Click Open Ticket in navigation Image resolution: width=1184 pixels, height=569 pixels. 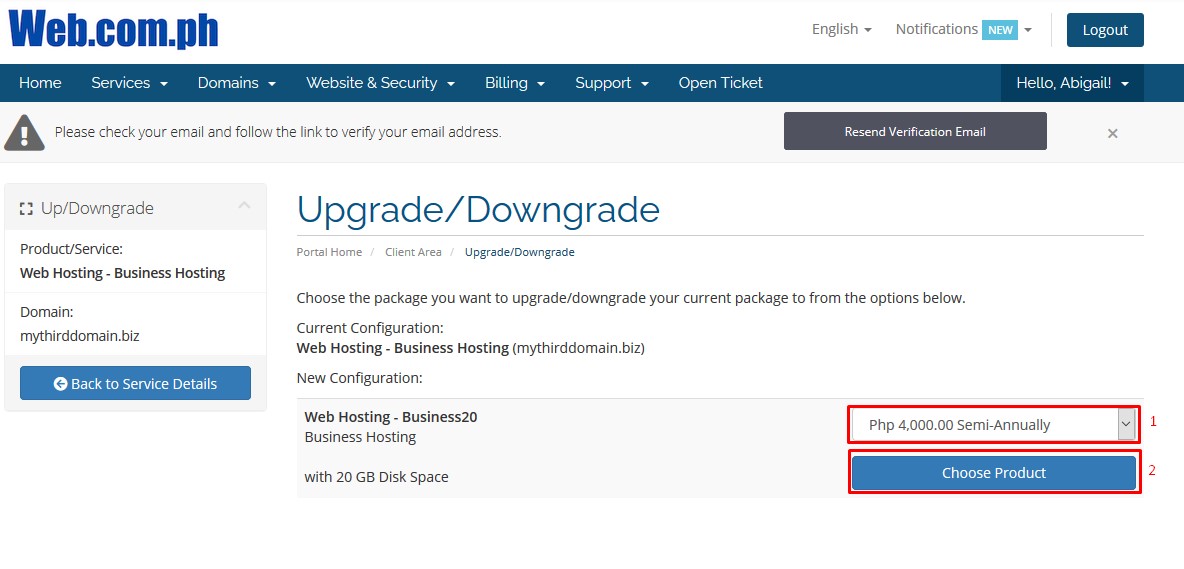pos(720,83)
